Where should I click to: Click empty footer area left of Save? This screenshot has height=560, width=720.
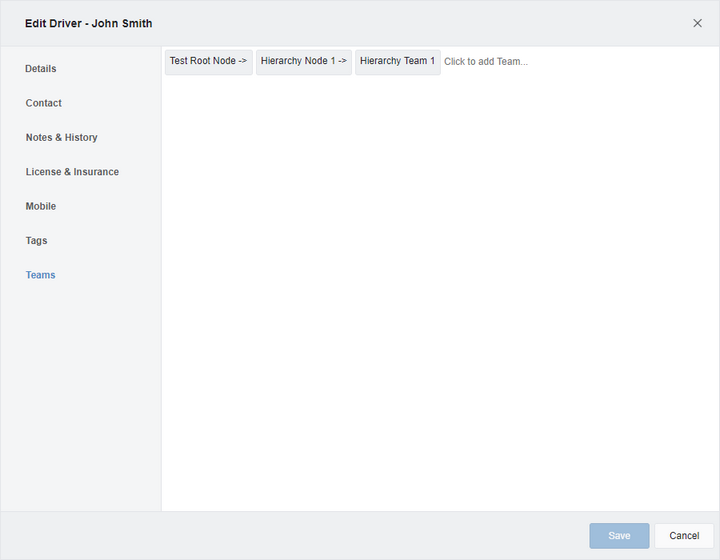[x=300, y=536]
